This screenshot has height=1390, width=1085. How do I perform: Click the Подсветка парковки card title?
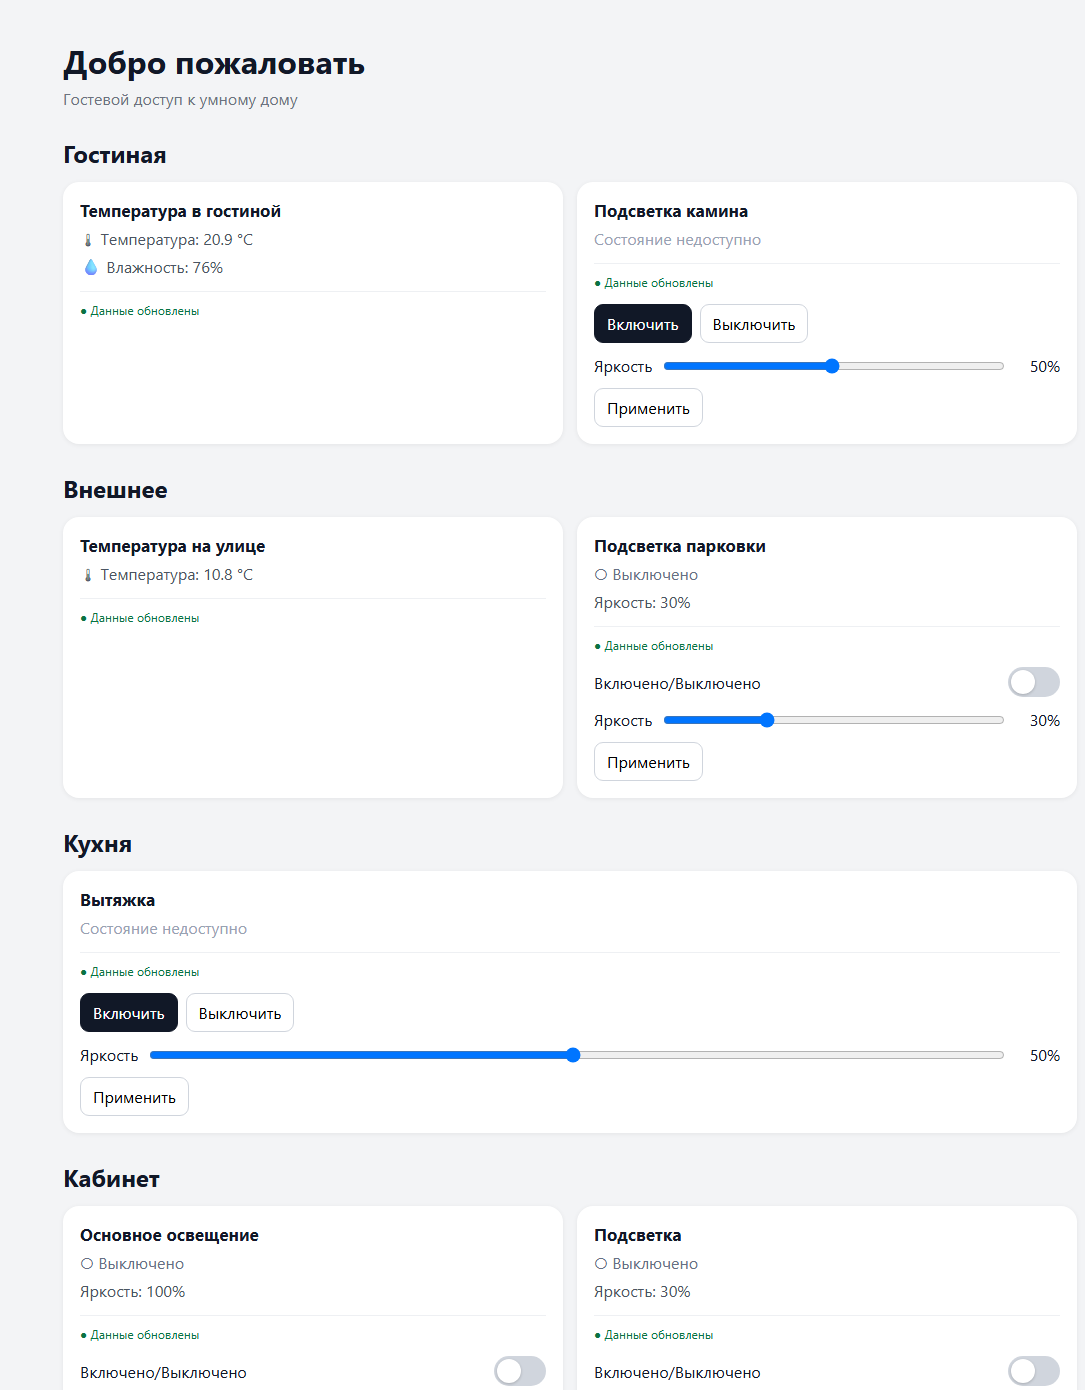(x=680, y=546)
